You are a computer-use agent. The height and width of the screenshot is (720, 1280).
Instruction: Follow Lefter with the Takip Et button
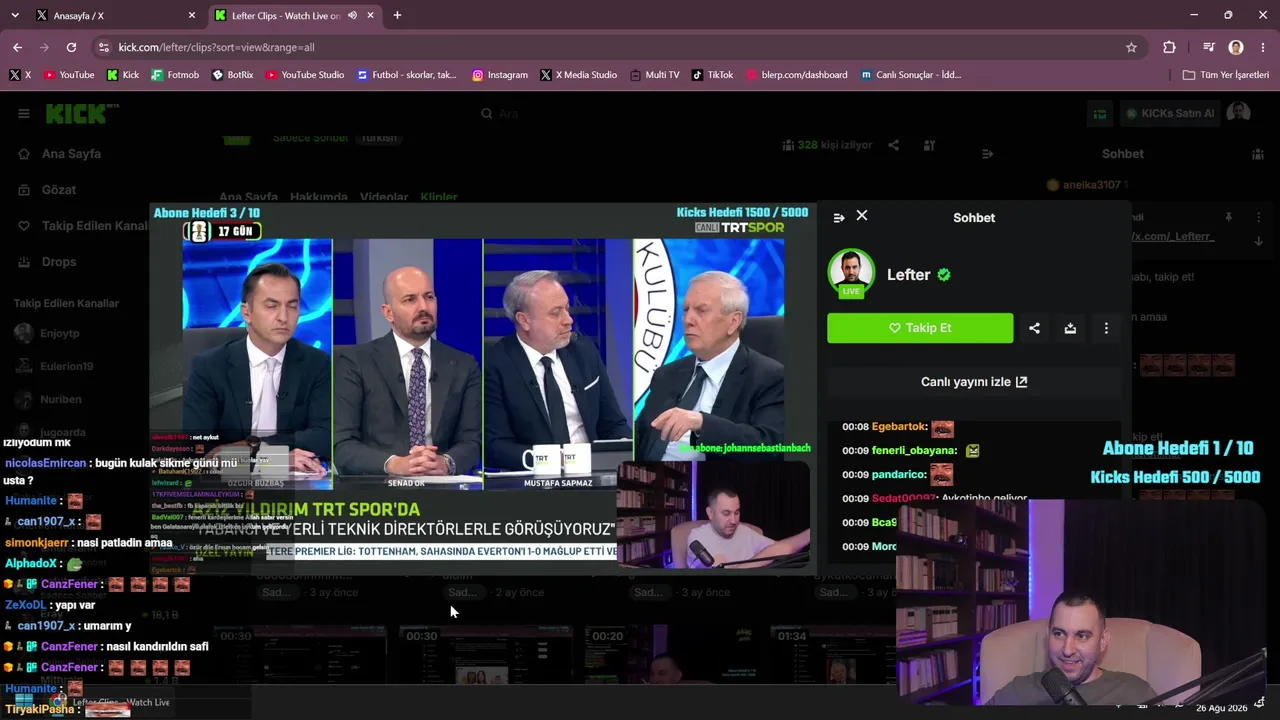[920, 328]
